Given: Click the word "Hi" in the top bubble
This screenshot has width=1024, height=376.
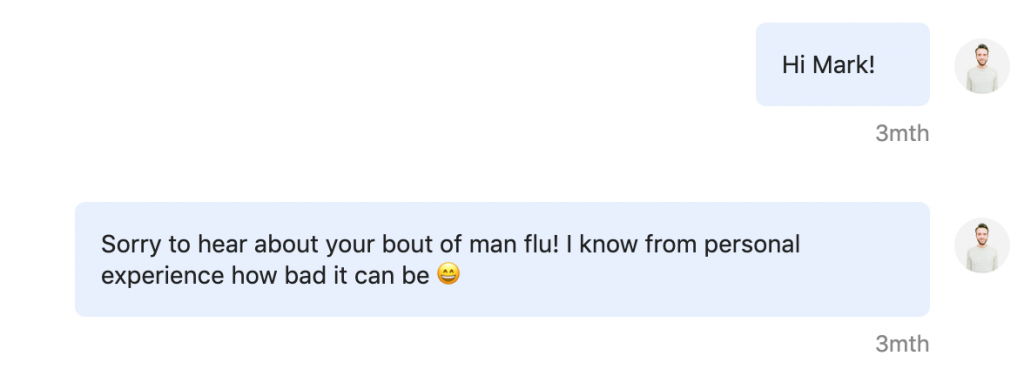Looking at the screenshot, I should tap(793, 65).
